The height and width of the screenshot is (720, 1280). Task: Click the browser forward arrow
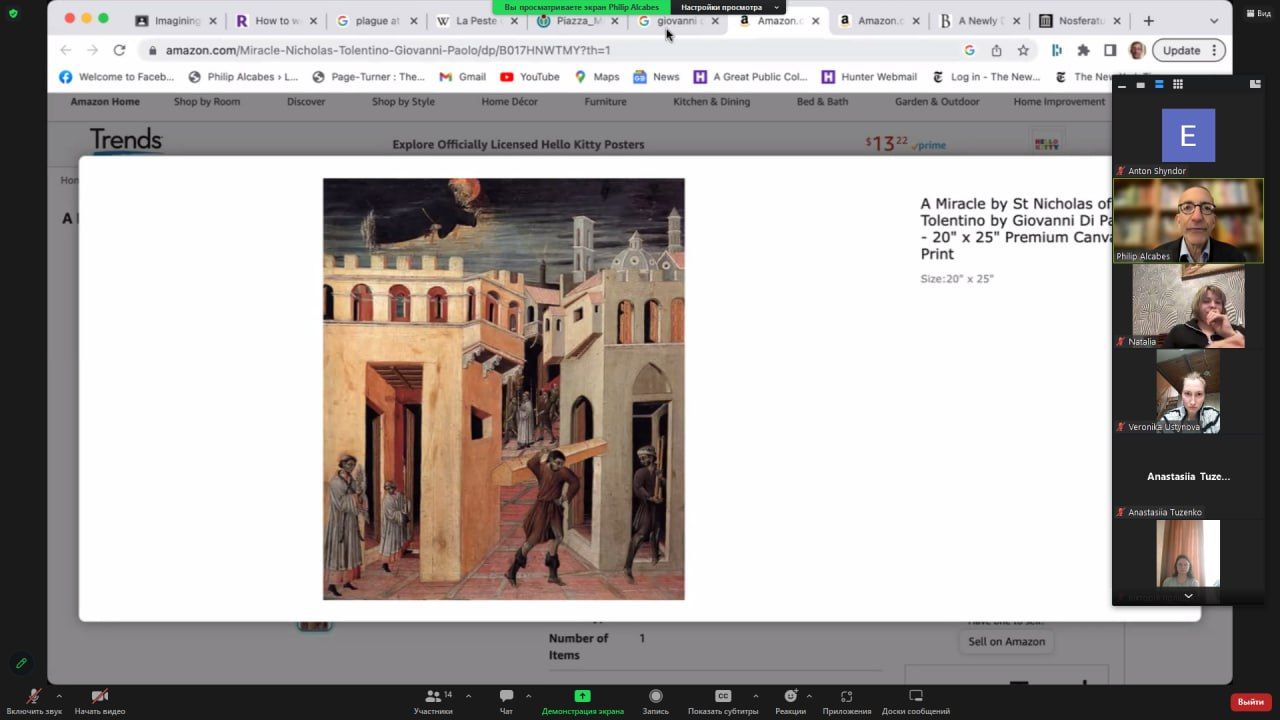pyautogui.click(x=92, y=50)
